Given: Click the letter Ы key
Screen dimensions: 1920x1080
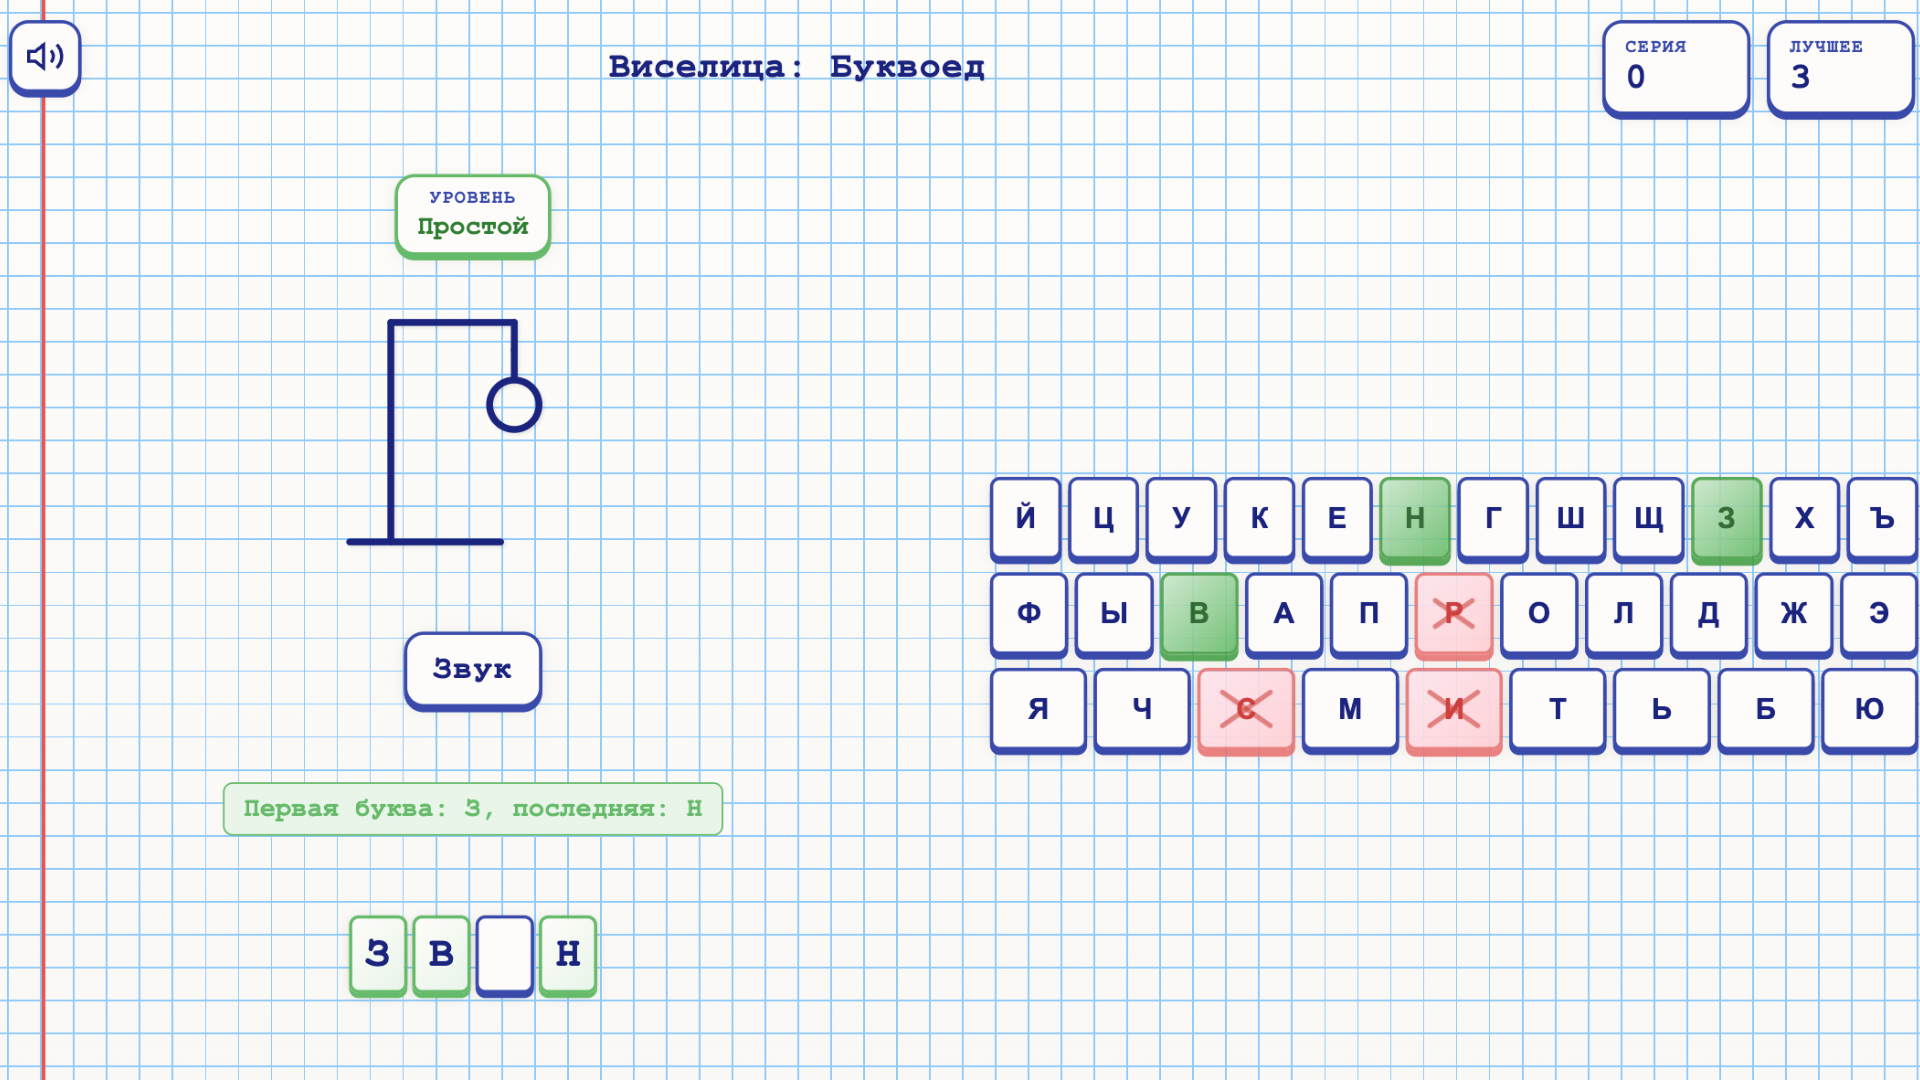Looking at the screenshot, I should [x=1113, y=615].
